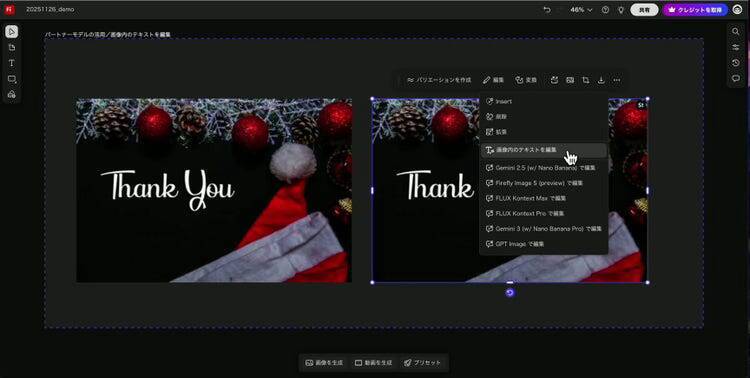Click the bottom shapes/assets tool in left toolbar
750x378 pixels.
point(12,94)
